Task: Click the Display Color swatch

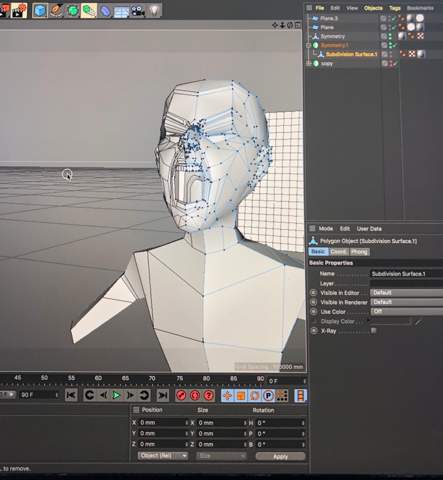Action: click(390, 321)
